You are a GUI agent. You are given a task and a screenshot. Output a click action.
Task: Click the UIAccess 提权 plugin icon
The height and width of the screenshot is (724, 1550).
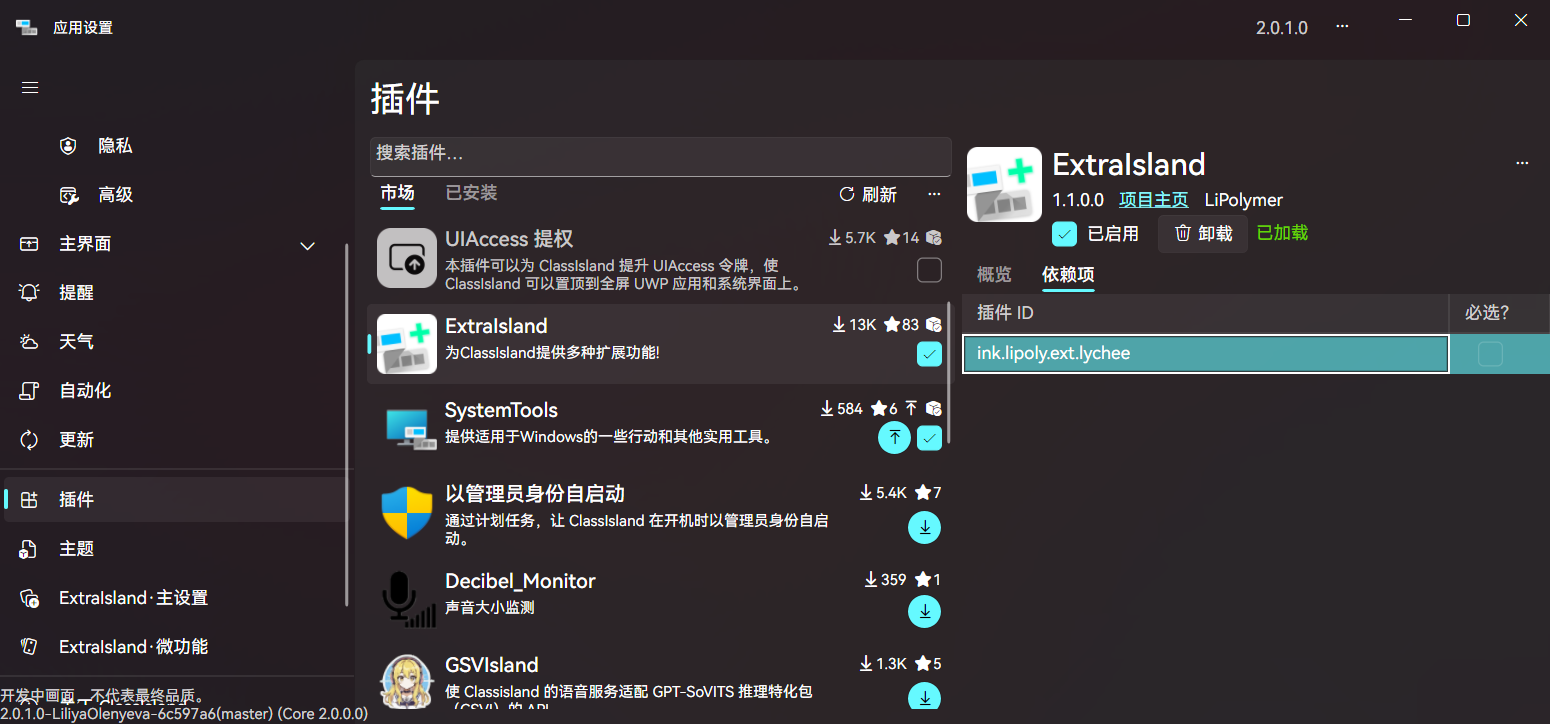(x=407, y=257)
